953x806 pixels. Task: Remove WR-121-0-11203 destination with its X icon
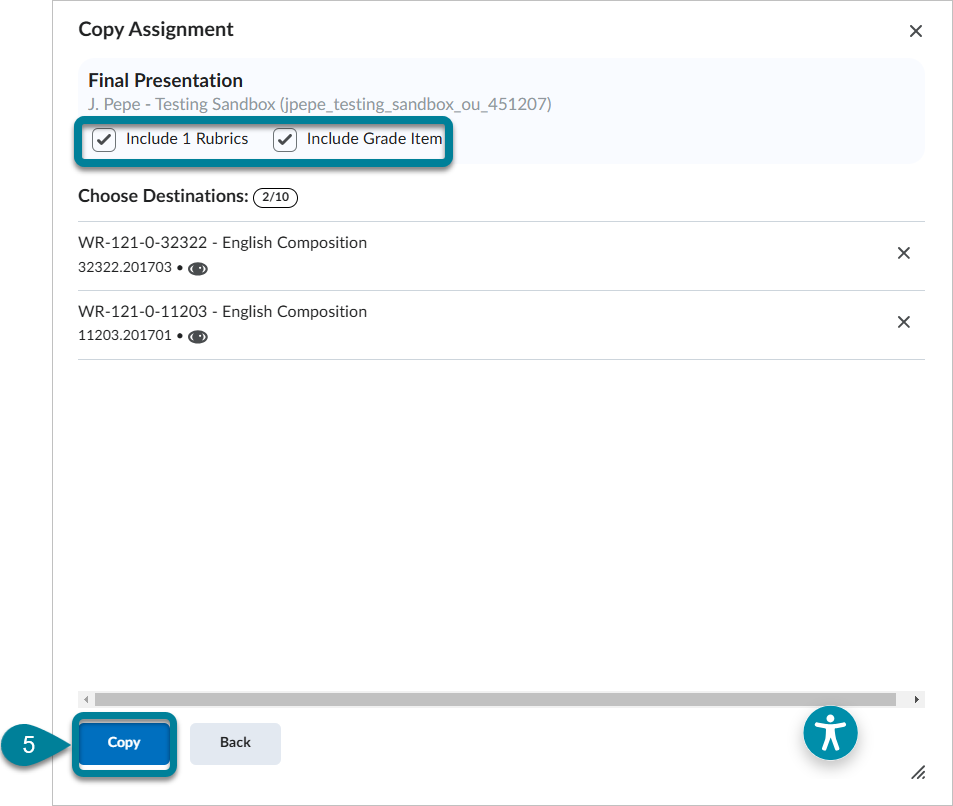coord(903,322)
